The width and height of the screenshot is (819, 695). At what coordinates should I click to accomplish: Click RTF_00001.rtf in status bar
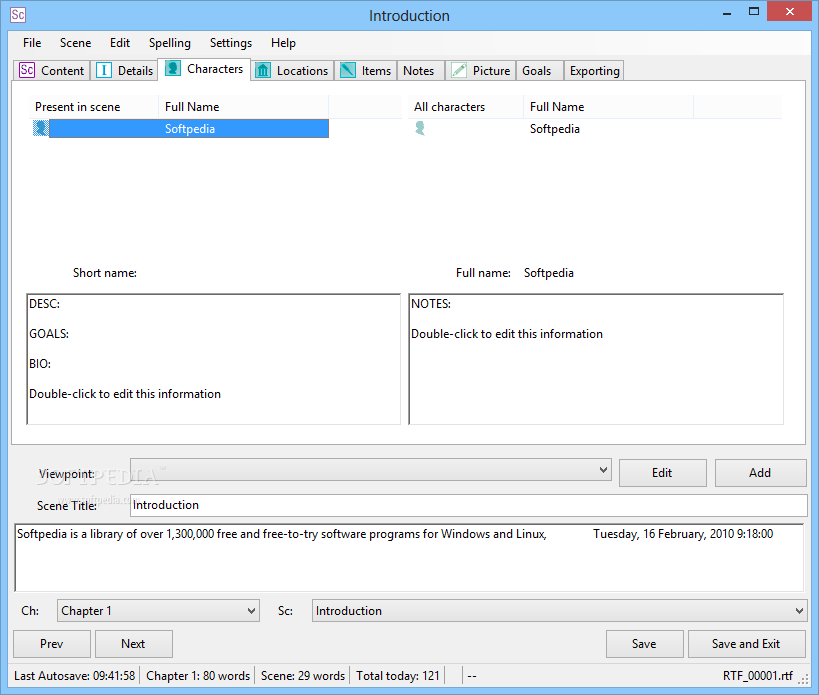[x=758, y=676]
